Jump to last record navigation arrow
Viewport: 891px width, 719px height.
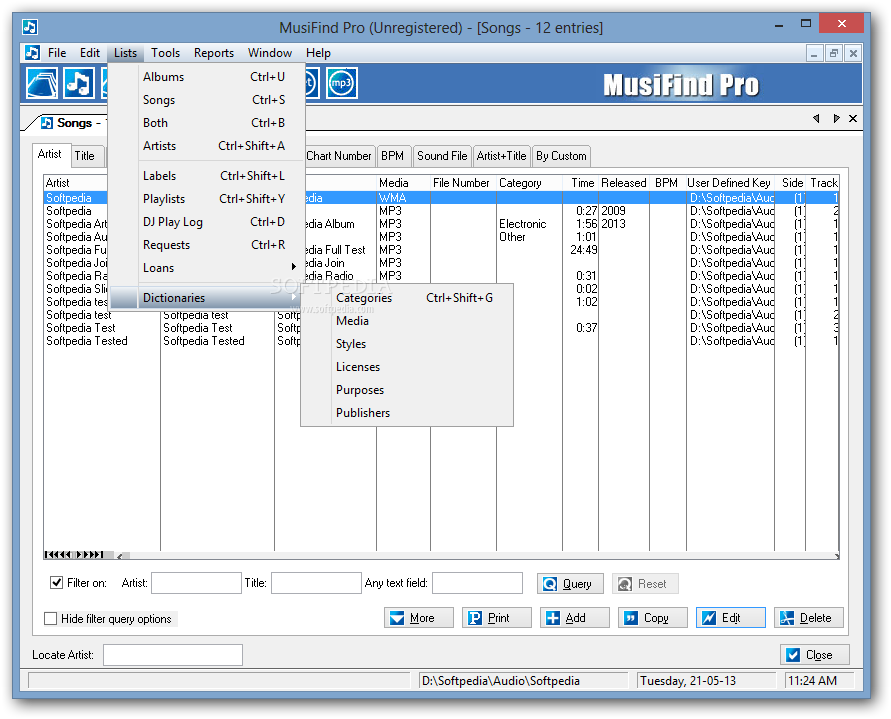pyautogui.click(x=100, y=554)
